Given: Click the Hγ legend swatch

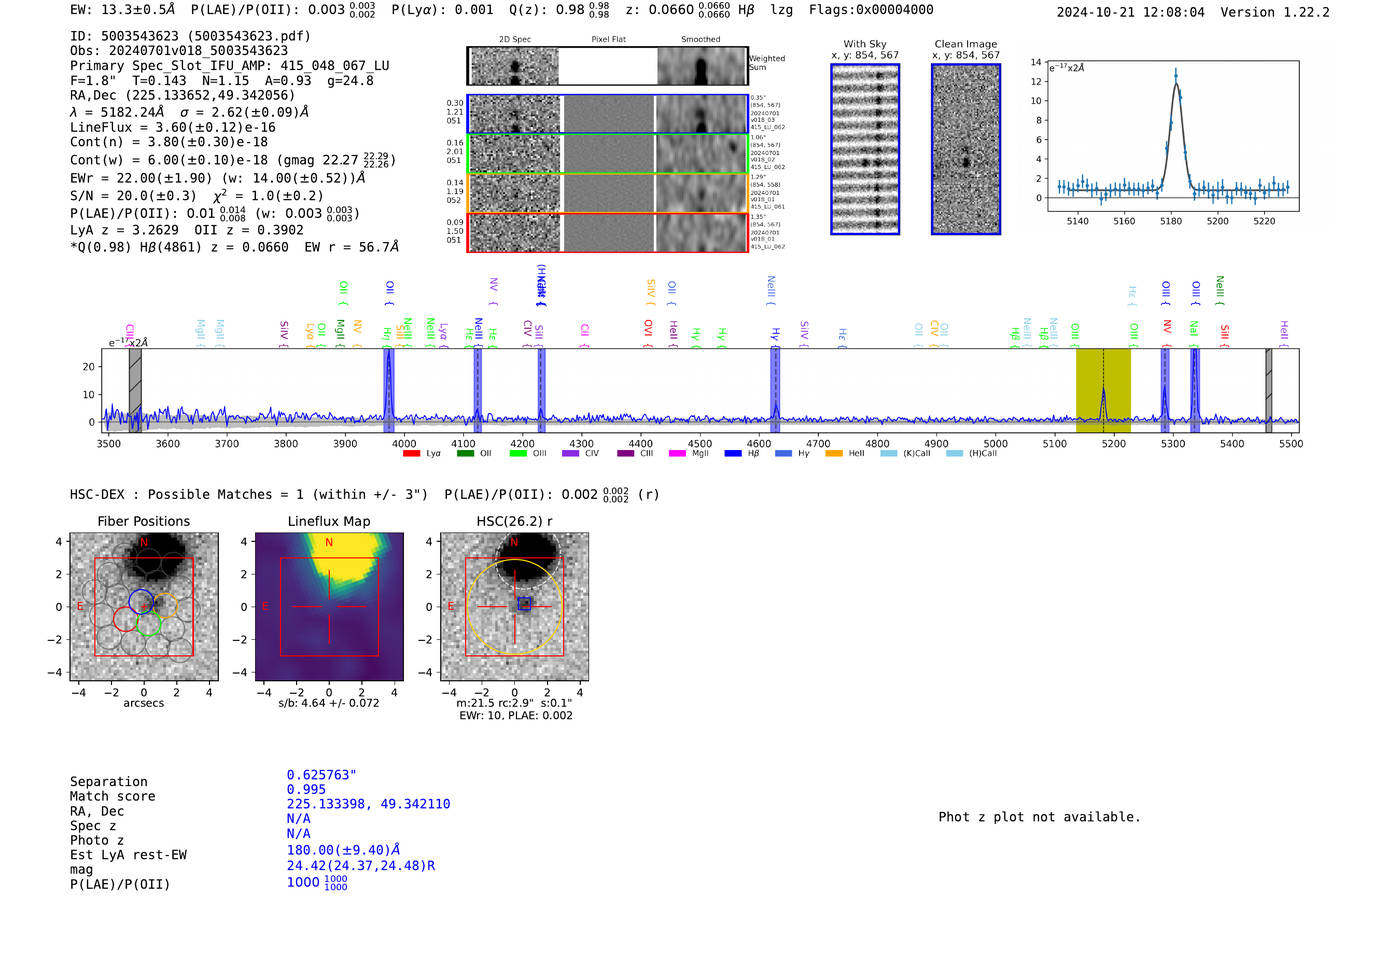Looking at the screenshot, I should click(x=783, y=453).
